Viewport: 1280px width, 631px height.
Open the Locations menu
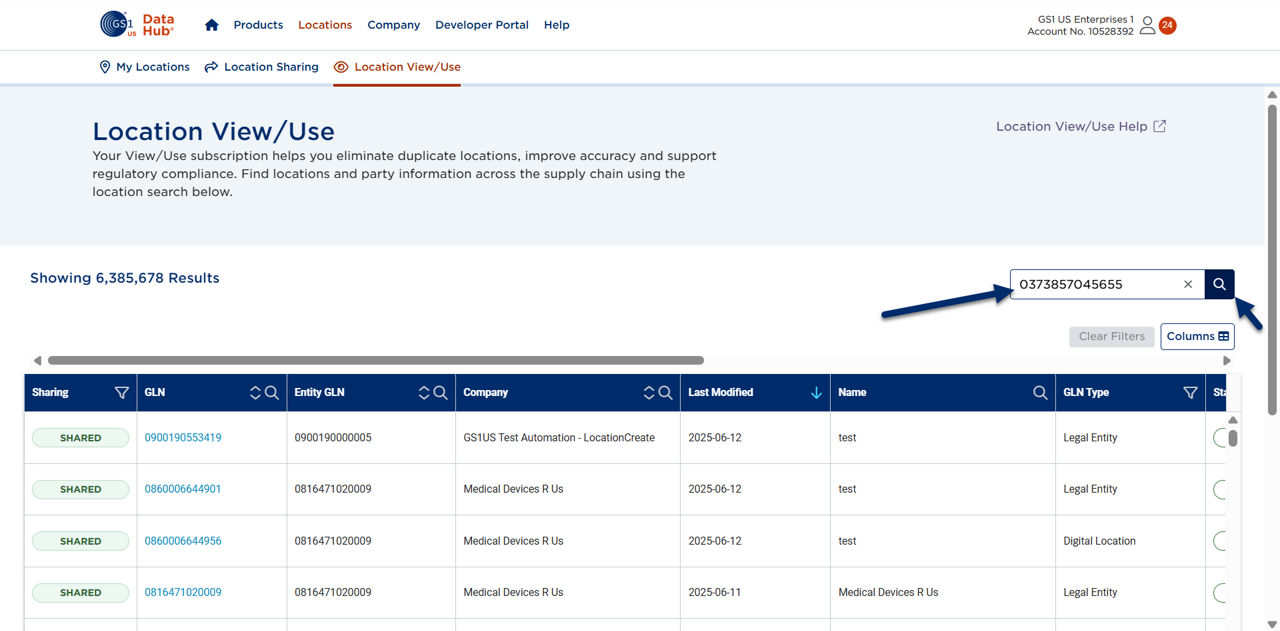click(325, 25)
